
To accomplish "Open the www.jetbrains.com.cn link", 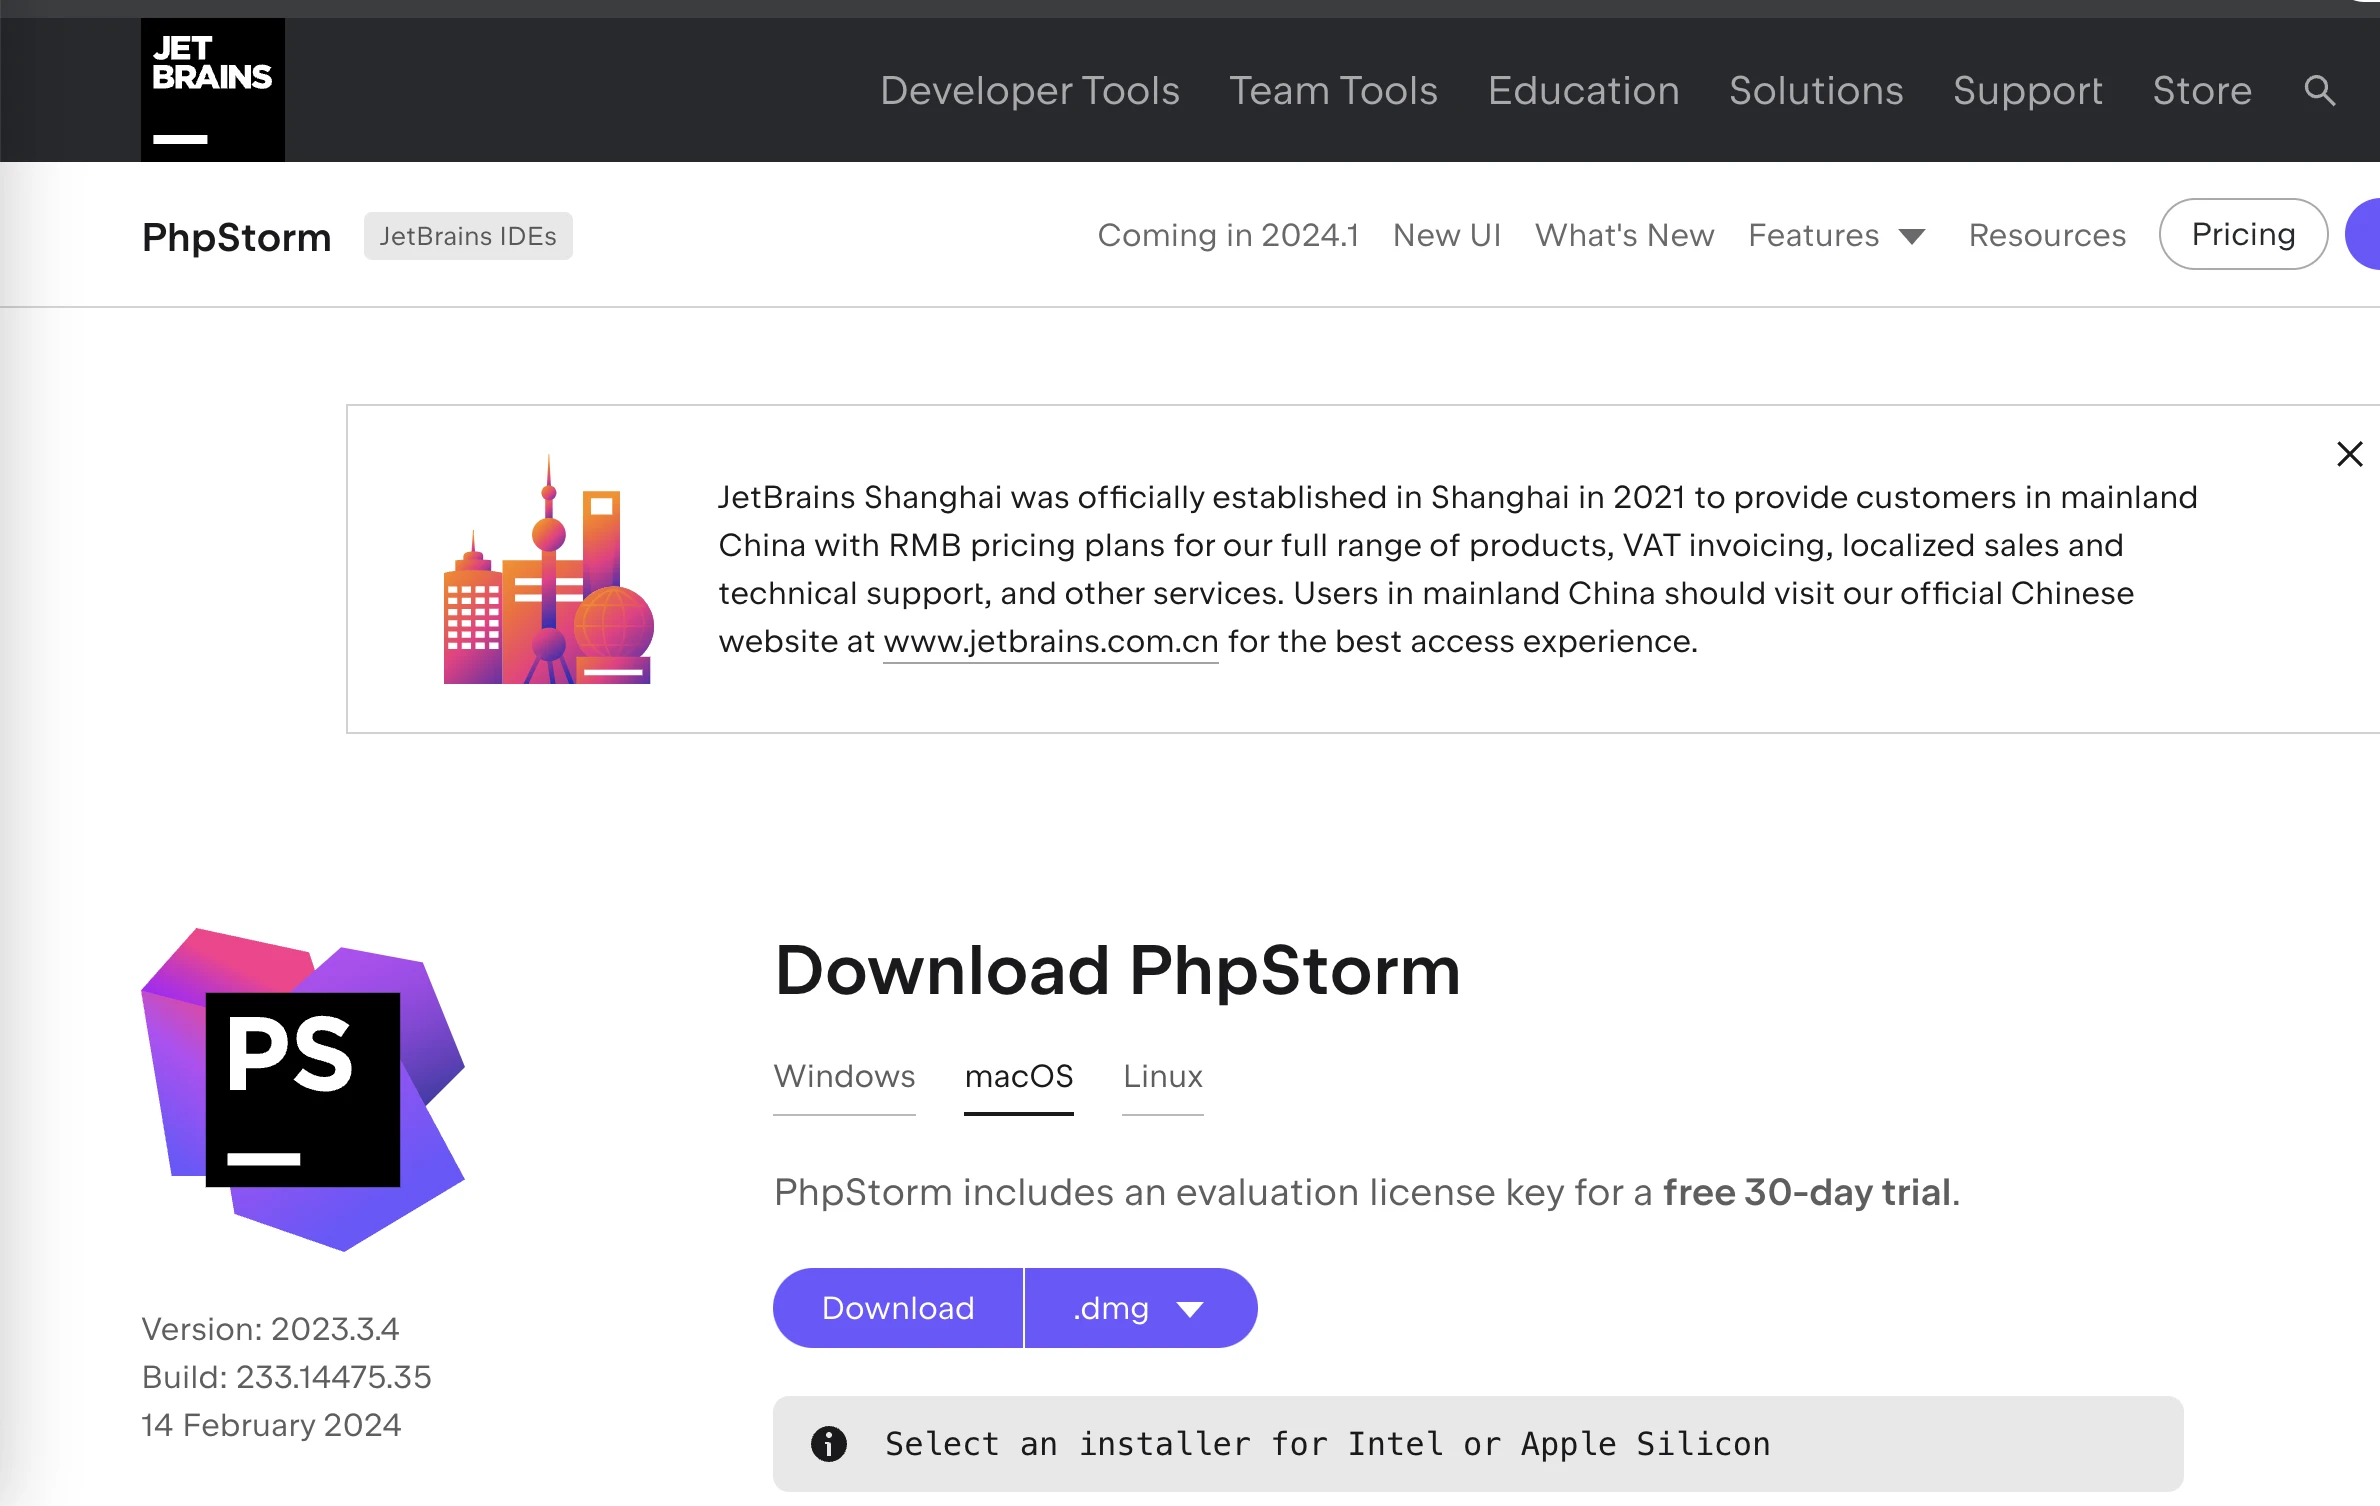I will [x=1049, y=642].
